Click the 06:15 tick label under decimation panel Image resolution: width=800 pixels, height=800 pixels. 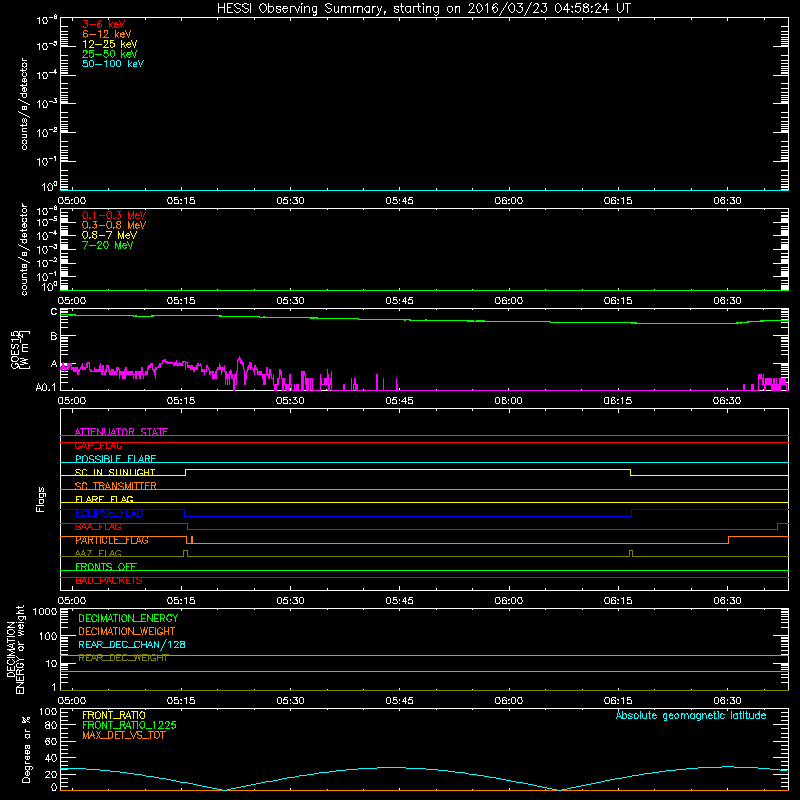pos(618,701)
